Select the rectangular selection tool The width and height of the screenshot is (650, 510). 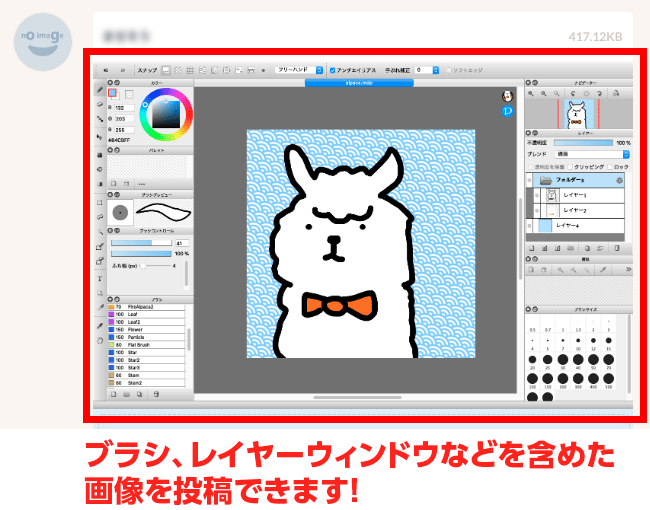click(100, 203)
